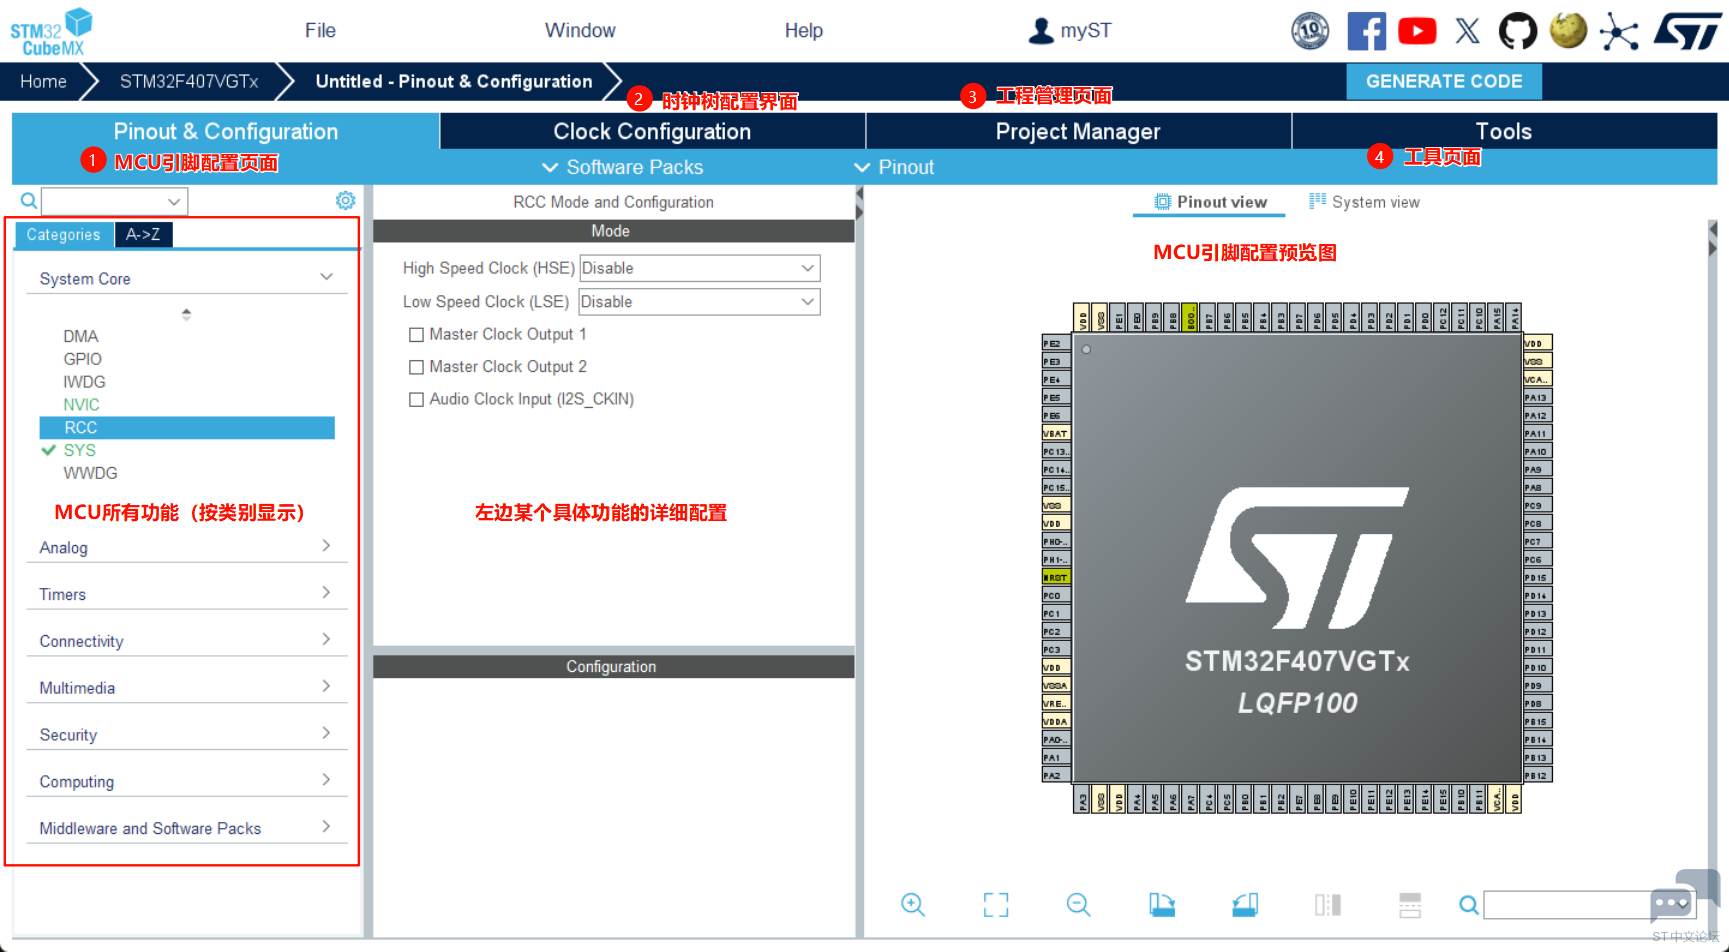1729x952 pixels.
Task: Zoom out of the pinout view
Action: coord(1078,905)
